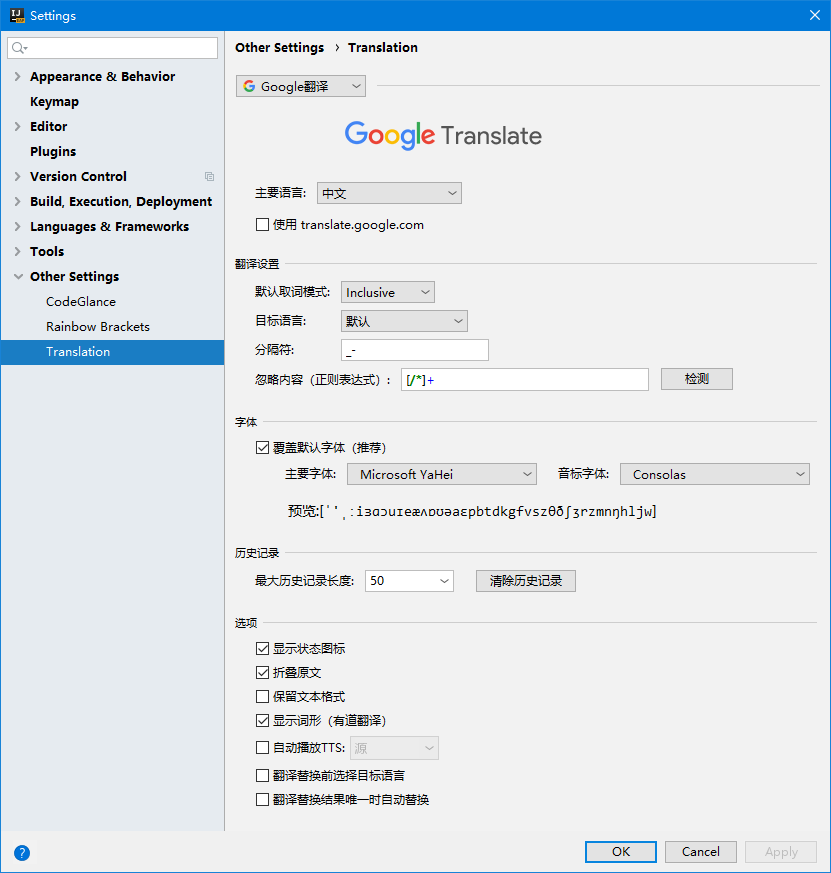Click the 忽略内容 regex input field
The image size is (831, 873).
(x=525, y=379)
